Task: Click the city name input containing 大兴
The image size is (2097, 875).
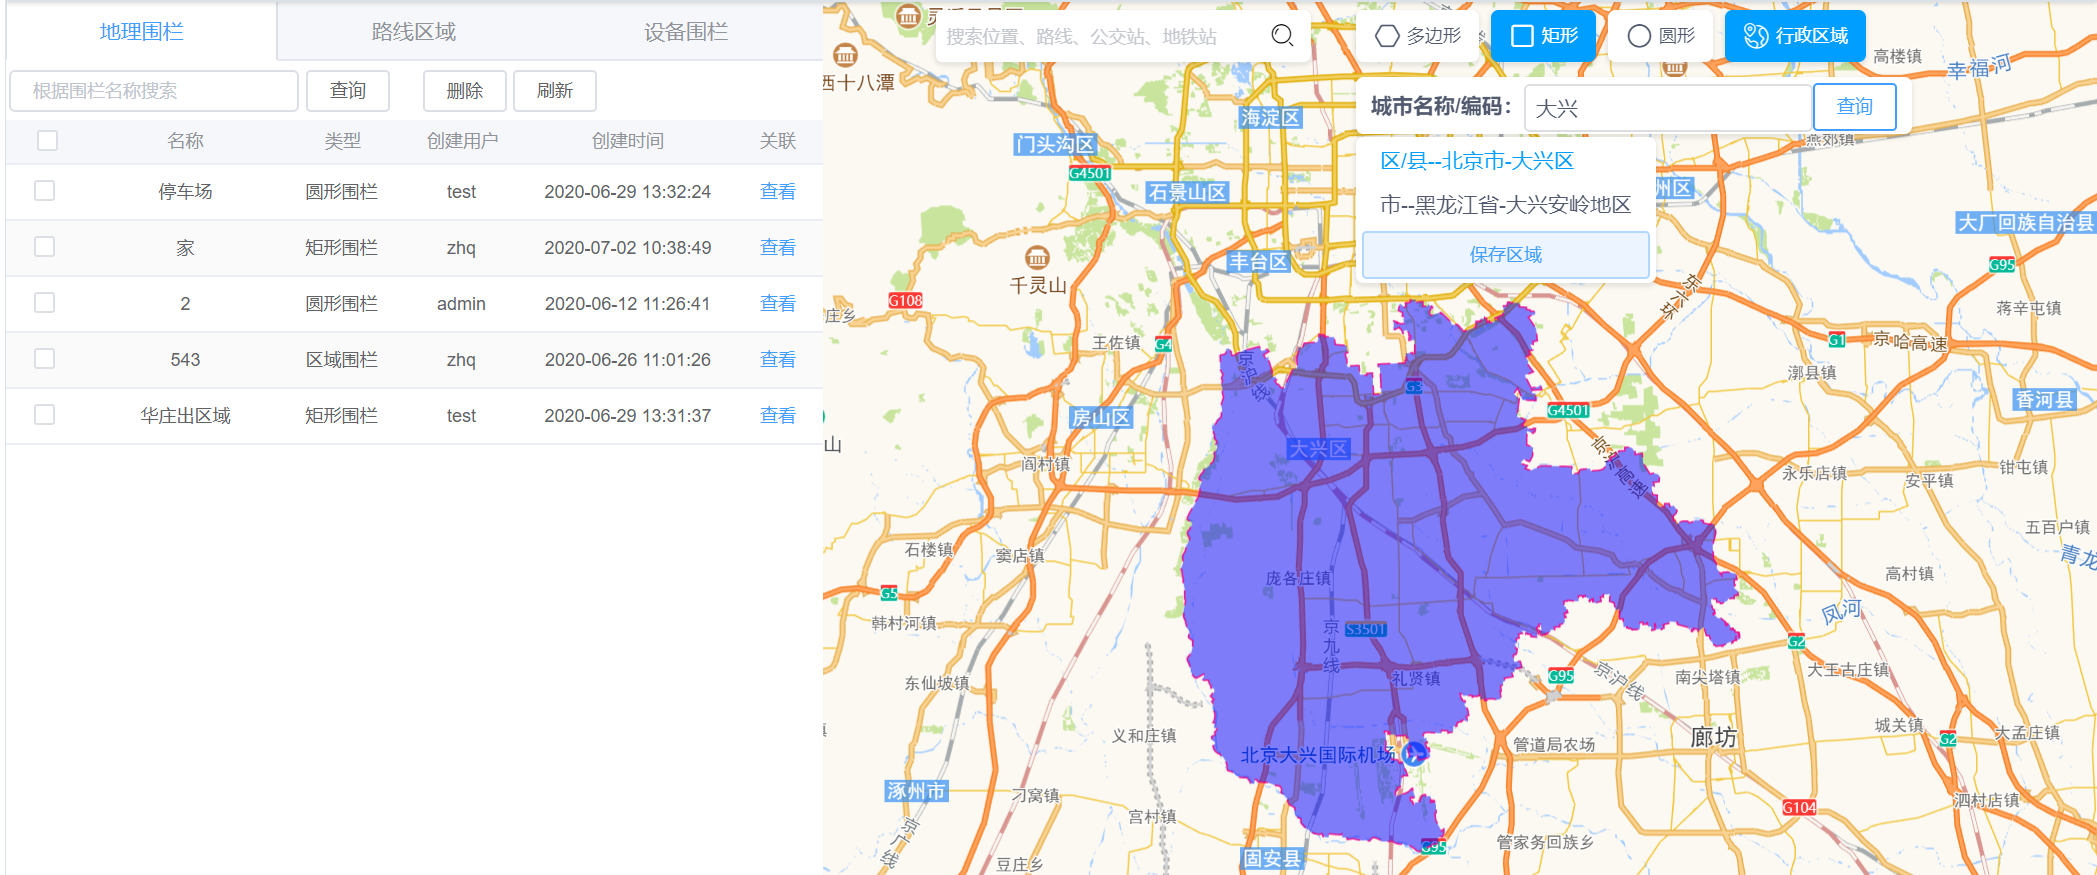Action: click(x=1667, y=108)
